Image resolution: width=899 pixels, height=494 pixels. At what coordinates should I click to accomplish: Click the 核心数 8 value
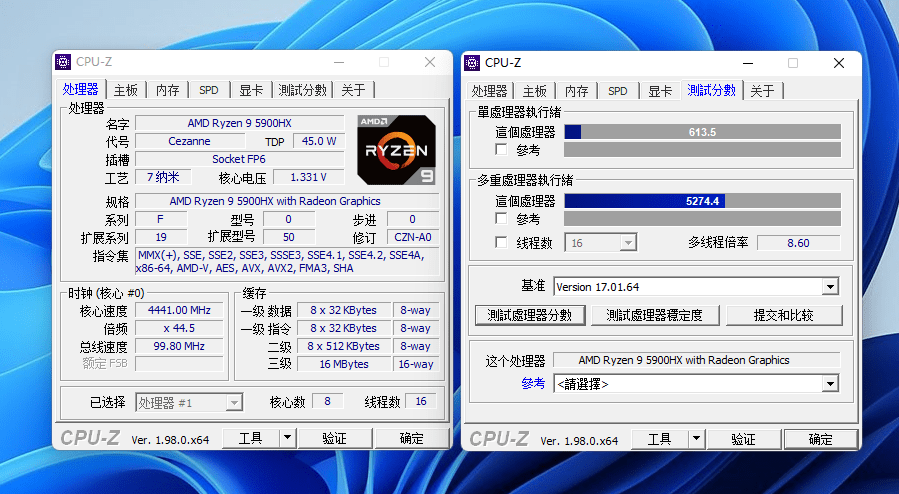point(327,401)
